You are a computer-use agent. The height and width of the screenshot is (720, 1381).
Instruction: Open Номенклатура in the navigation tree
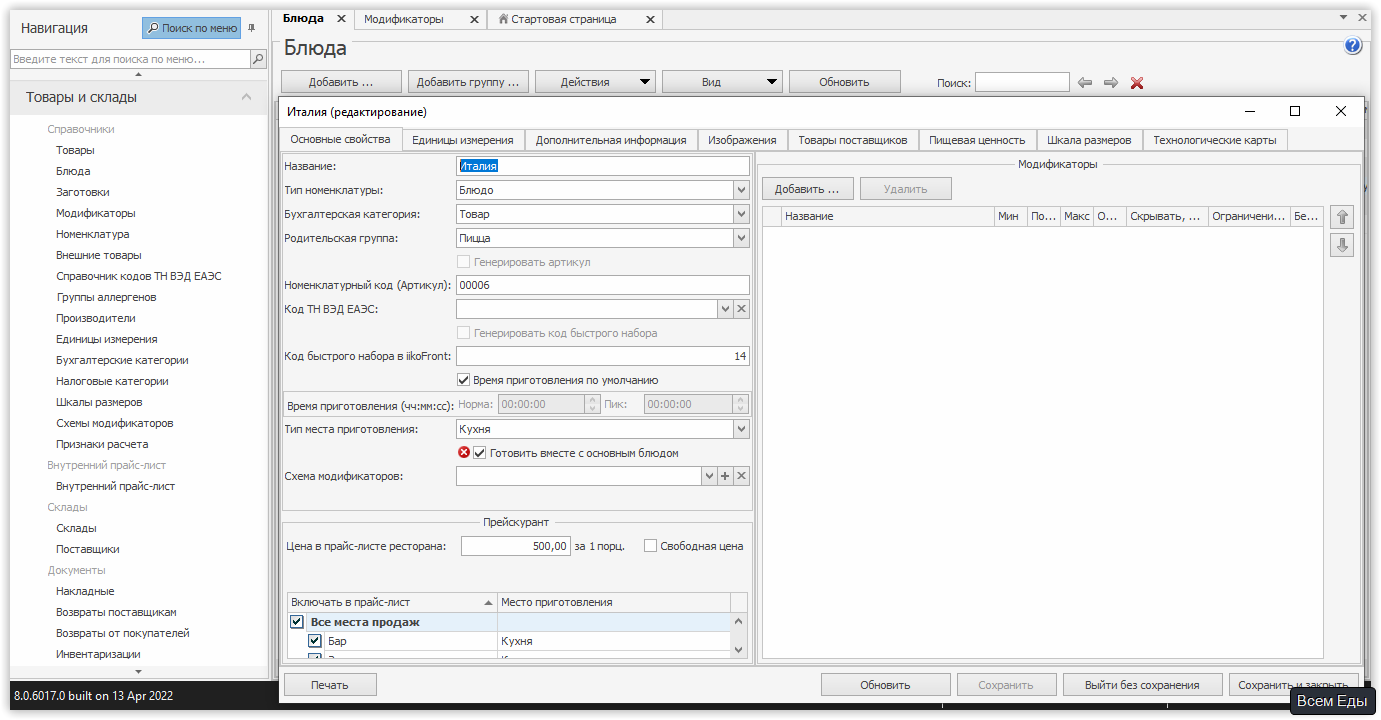pos(93,234)
